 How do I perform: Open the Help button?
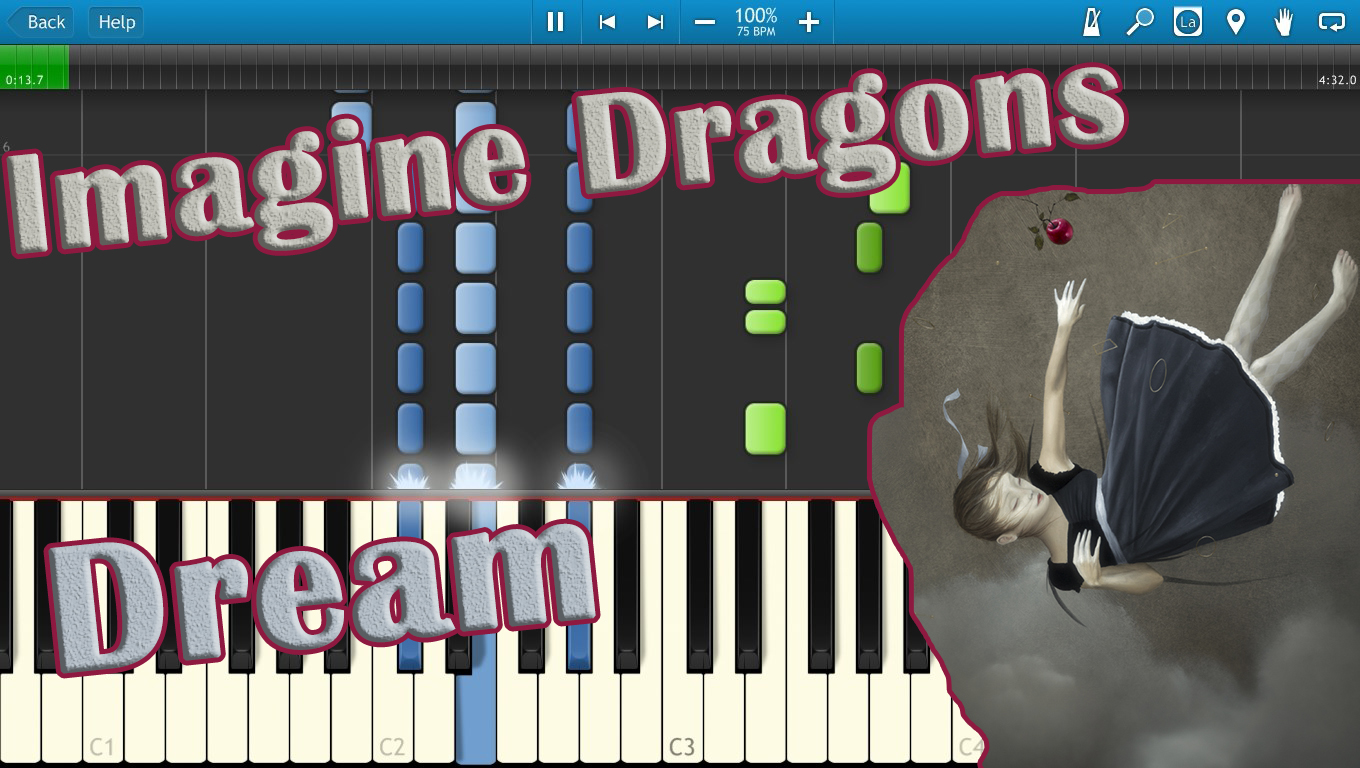[x=116, y=22]
